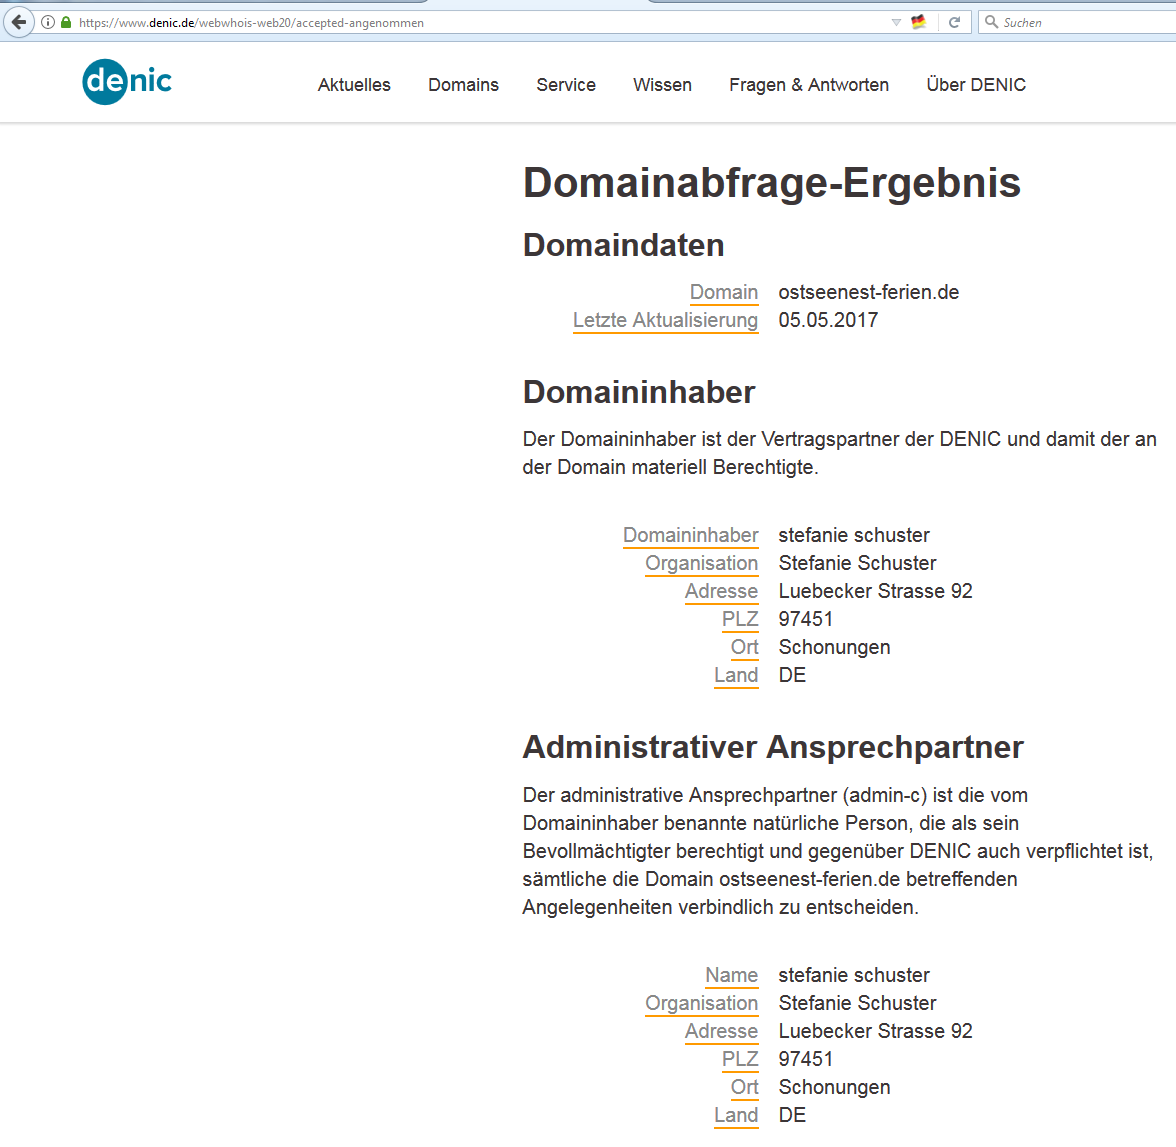Click the green padlock security icon
Image resolution: width=1176 pixels, height=1147 pixels.
pyautogui.click(x=66, y=23)
